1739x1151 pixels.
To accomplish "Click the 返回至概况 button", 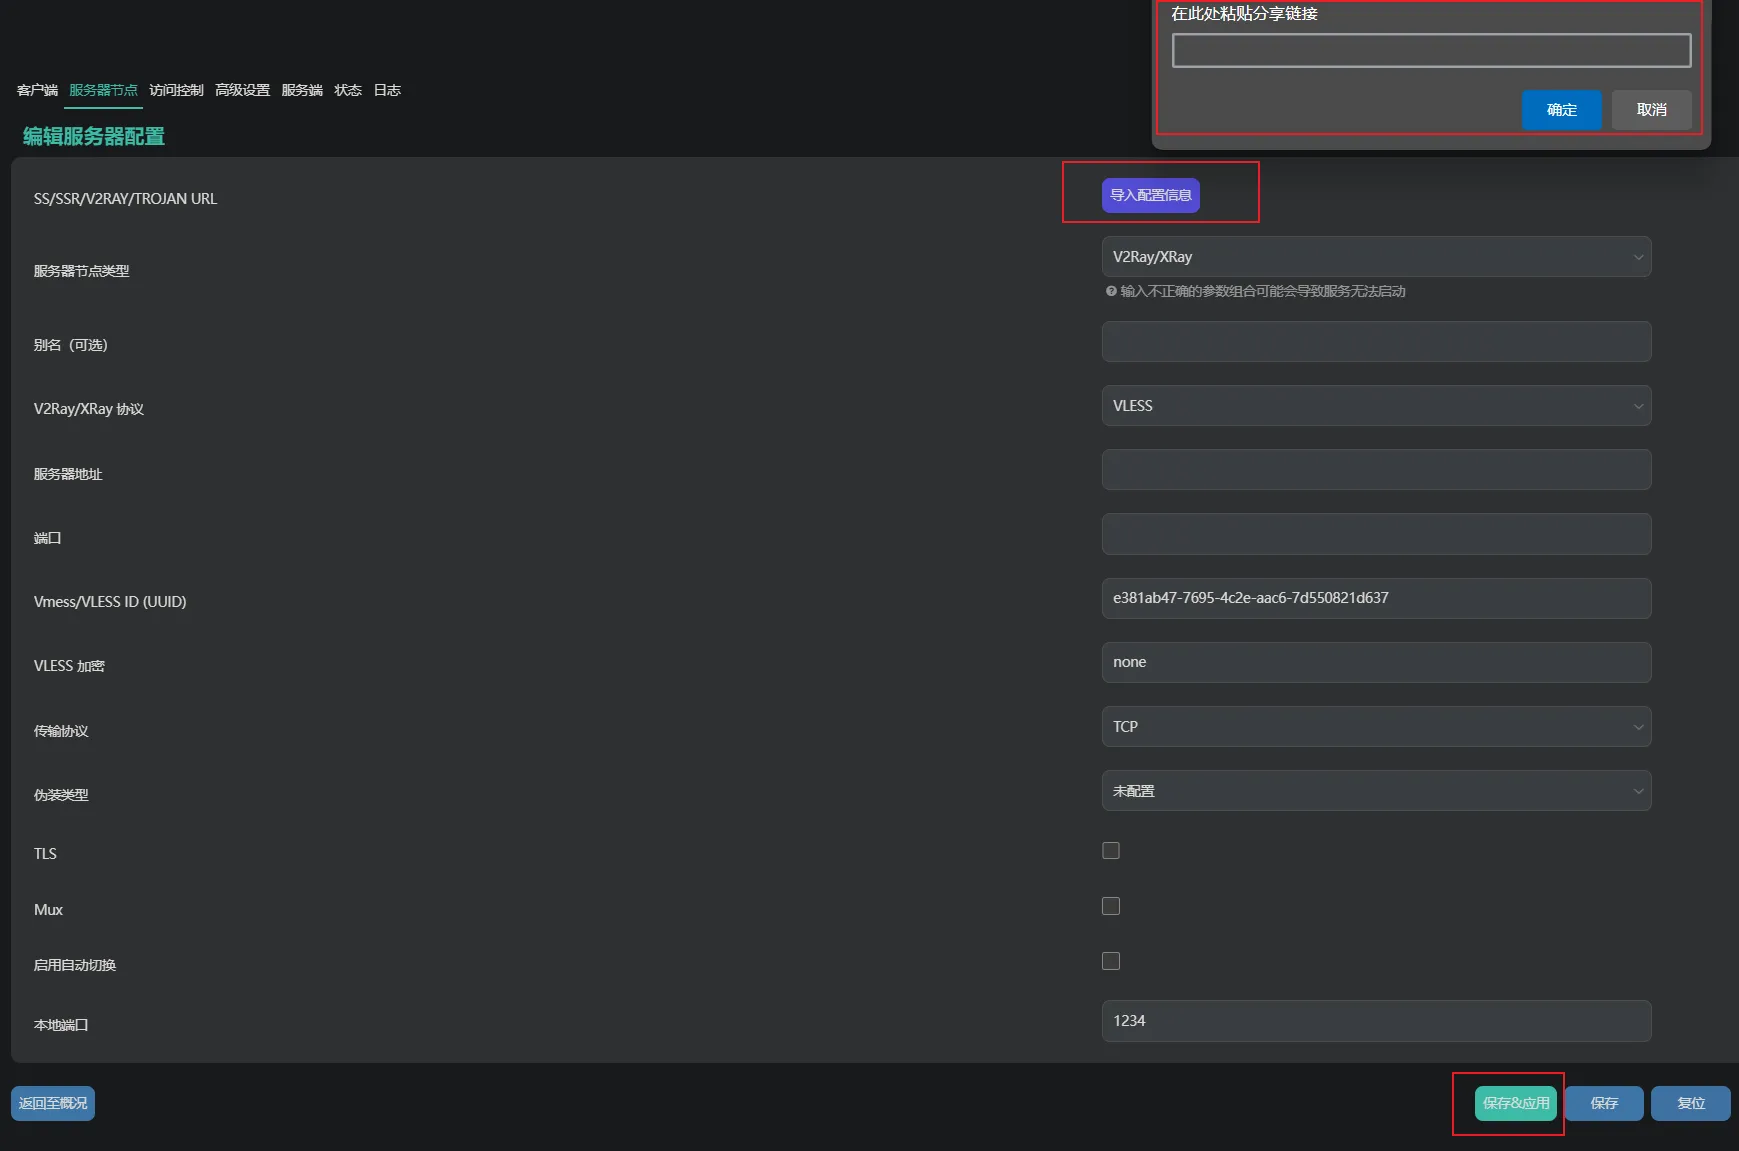I will pyautogui.click(x=53, y=1103).
